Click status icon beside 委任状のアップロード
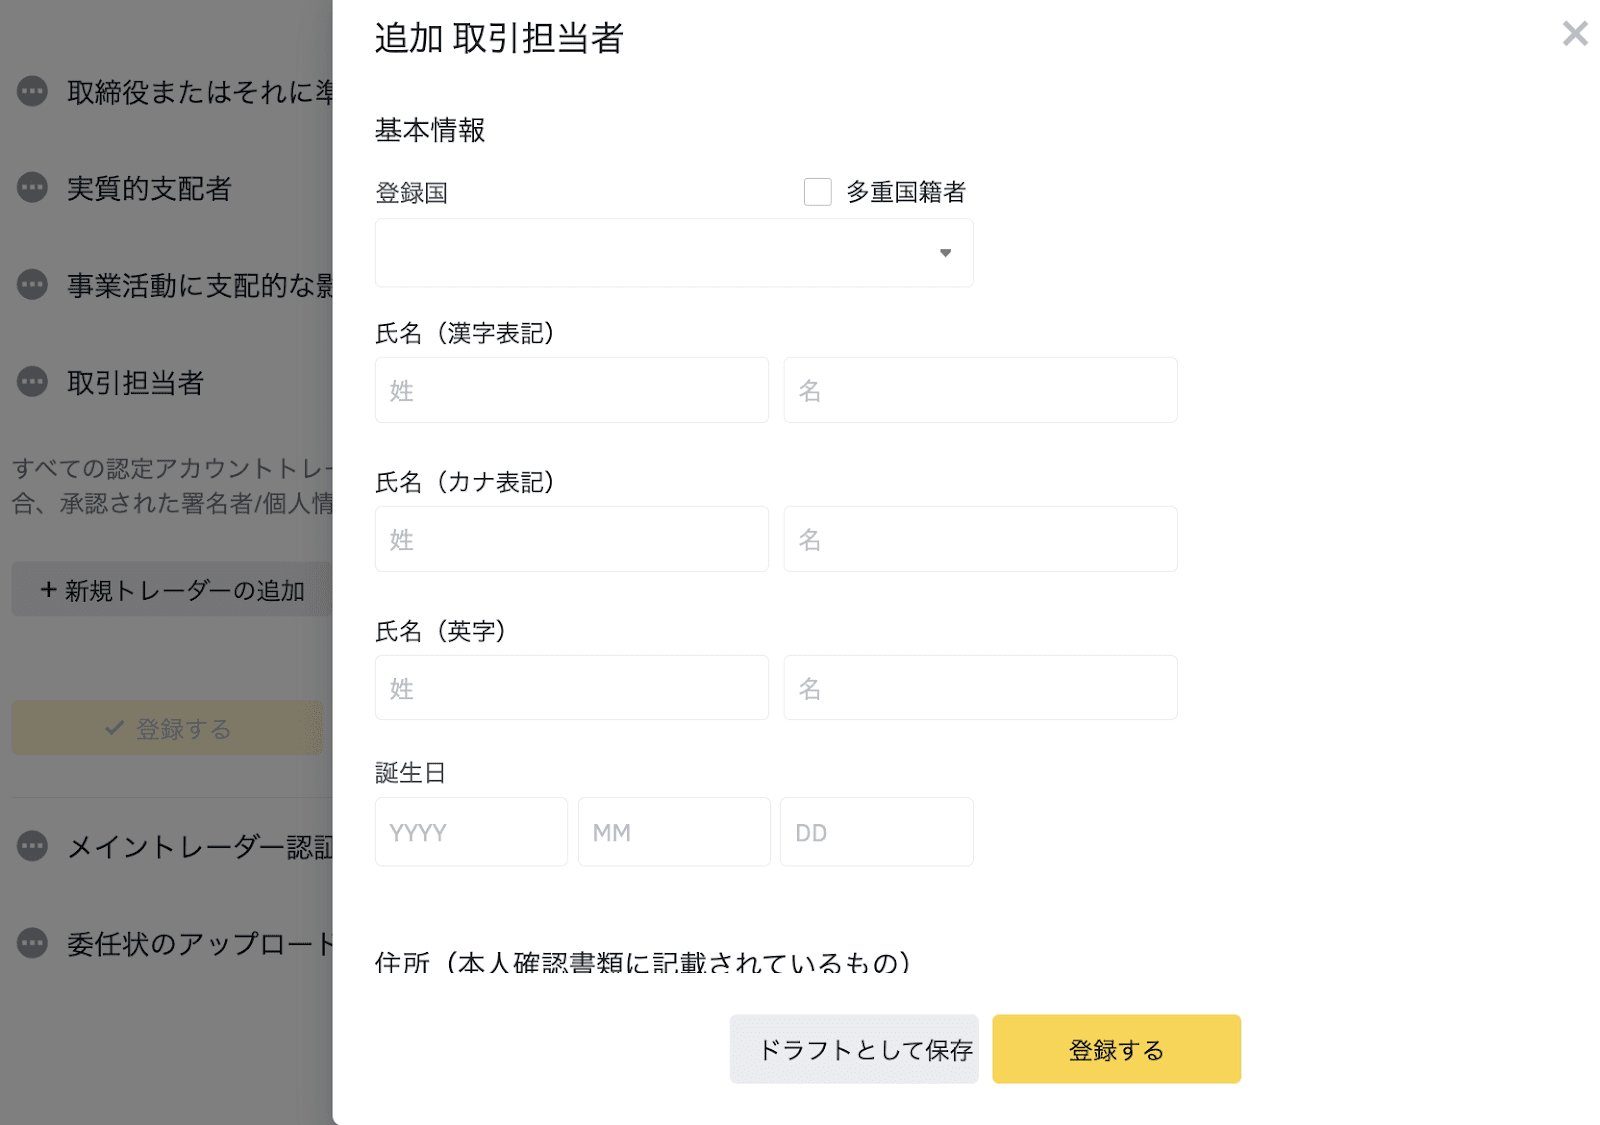1600x1125 pixels. (x=32, y=943)
